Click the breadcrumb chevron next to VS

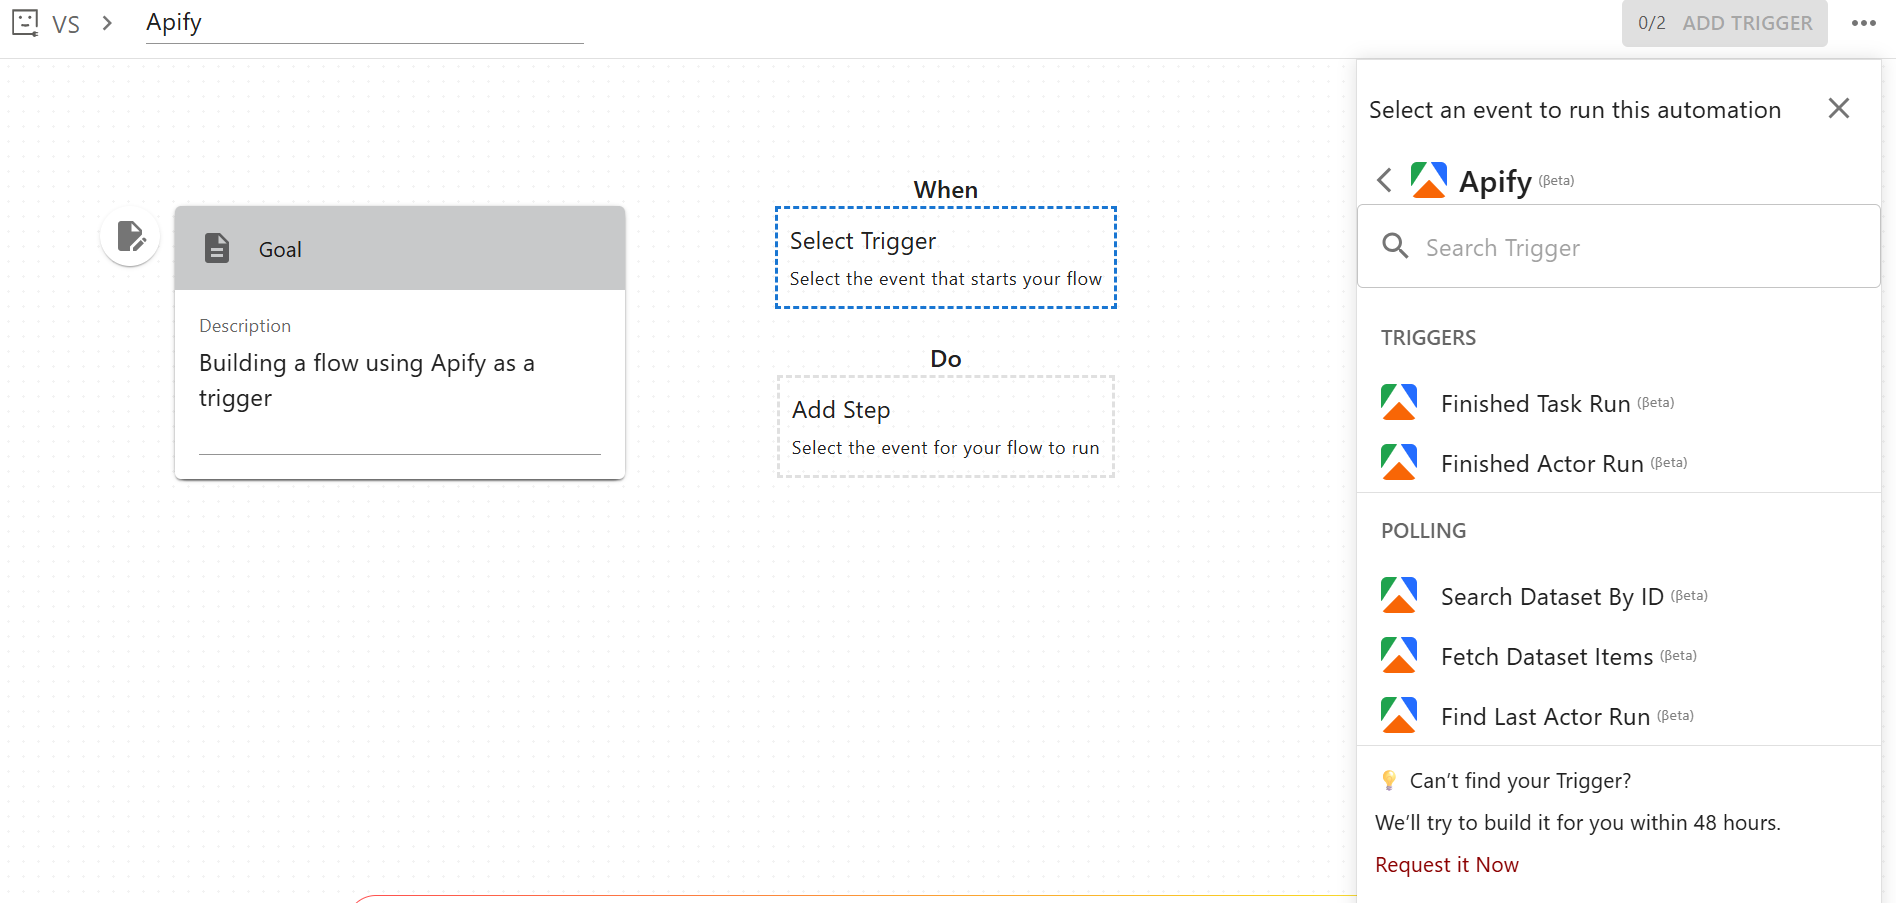click(107, 22)
